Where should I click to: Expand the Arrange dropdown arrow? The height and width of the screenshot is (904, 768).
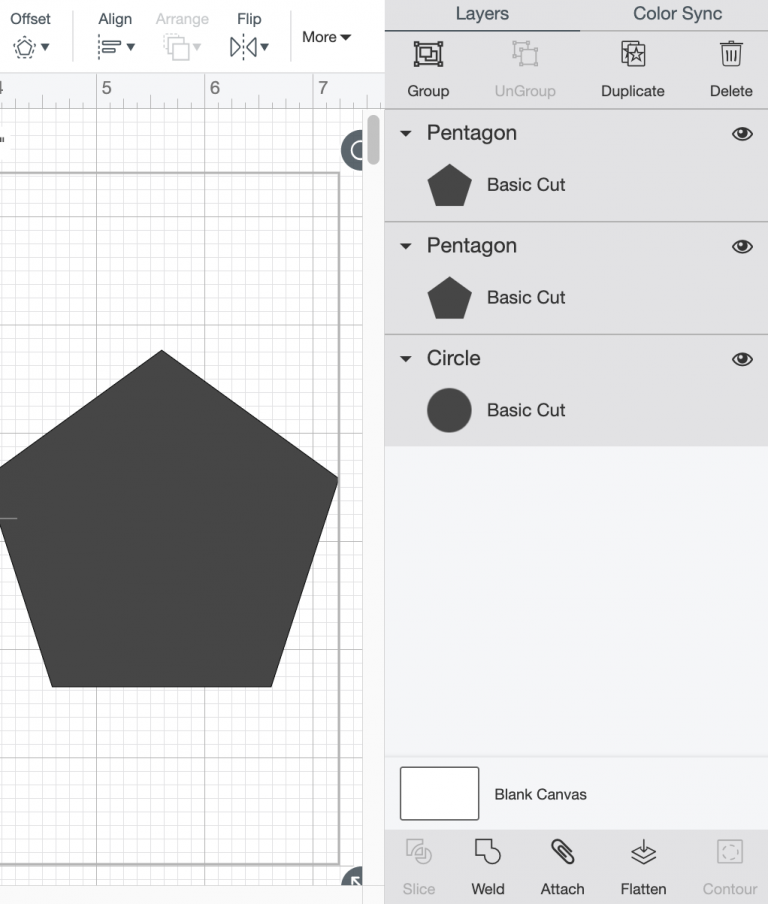coord(197,47)
